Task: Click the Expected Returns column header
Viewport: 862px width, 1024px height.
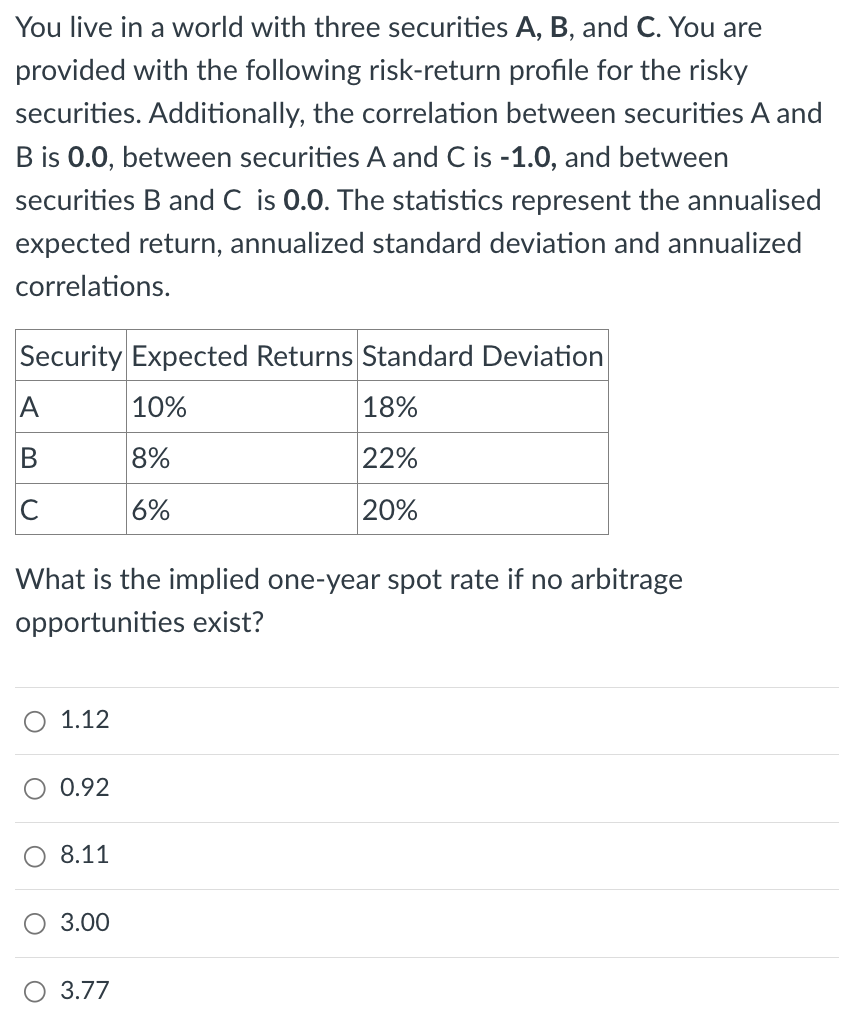Action: [x=242, y=356]
